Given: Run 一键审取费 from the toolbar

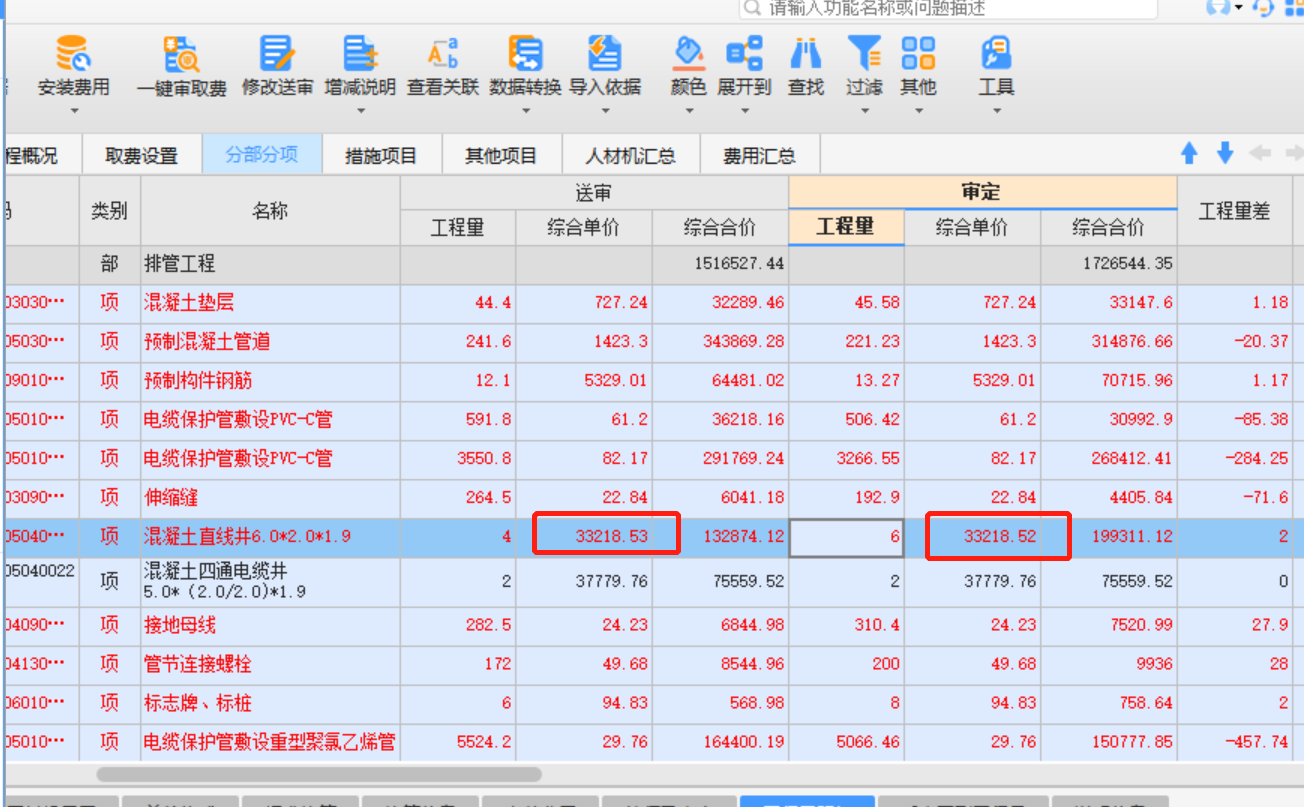Looking at the screenshot, I should (181, 52).
